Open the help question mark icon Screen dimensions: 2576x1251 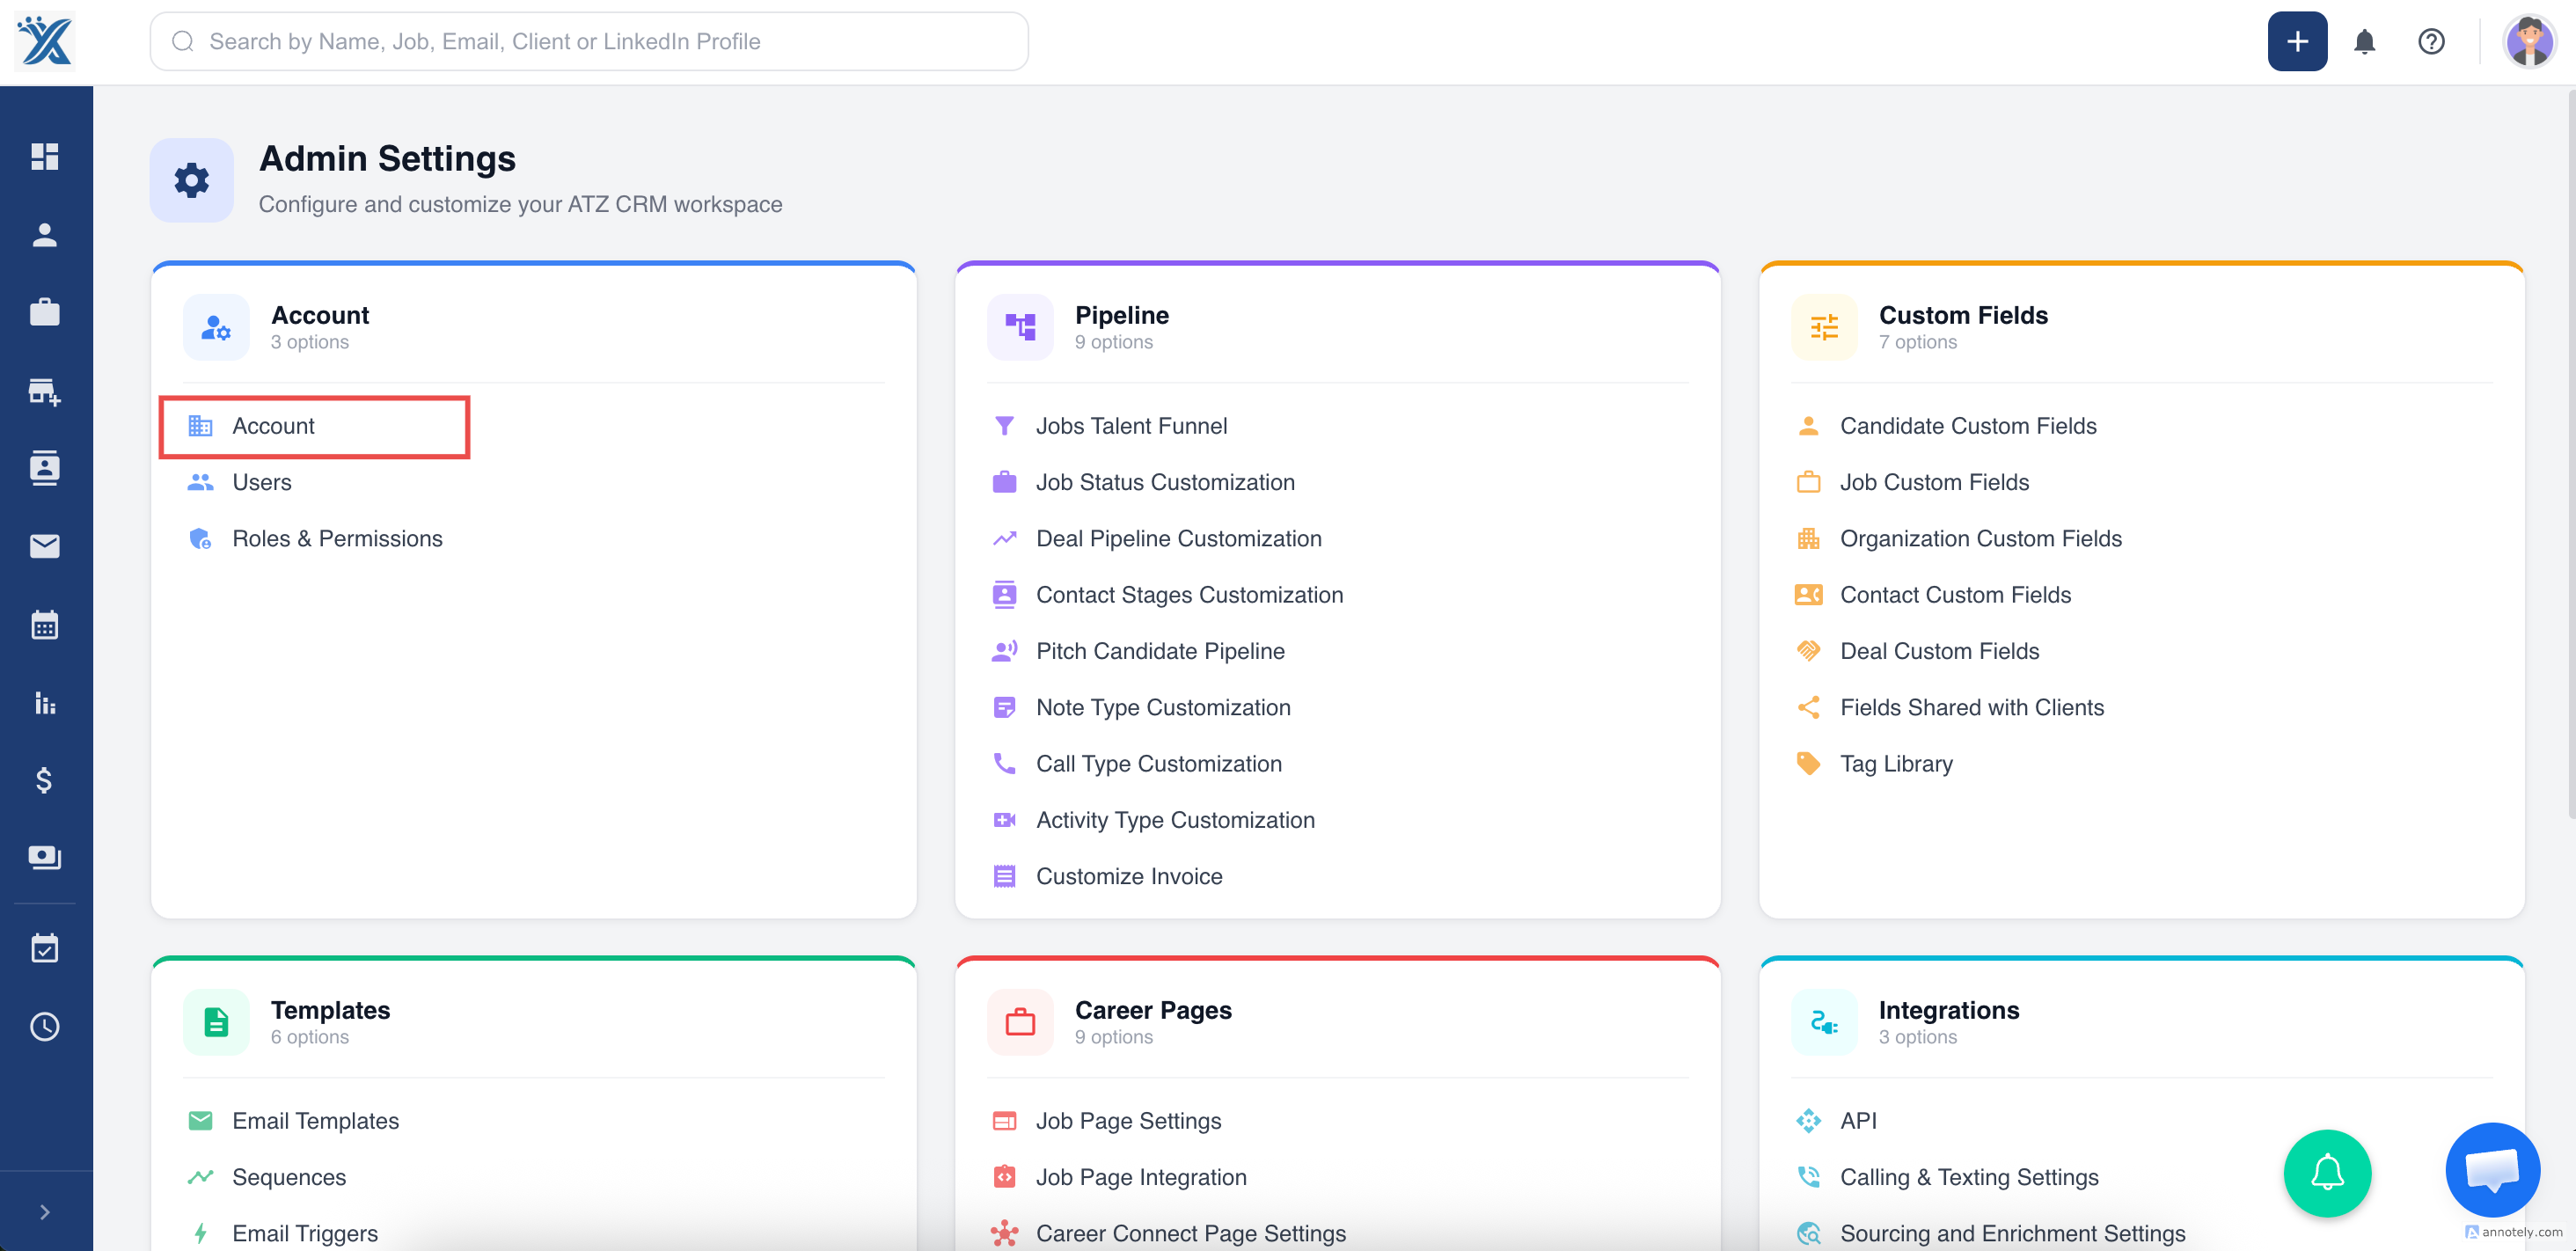point(2431,41)
